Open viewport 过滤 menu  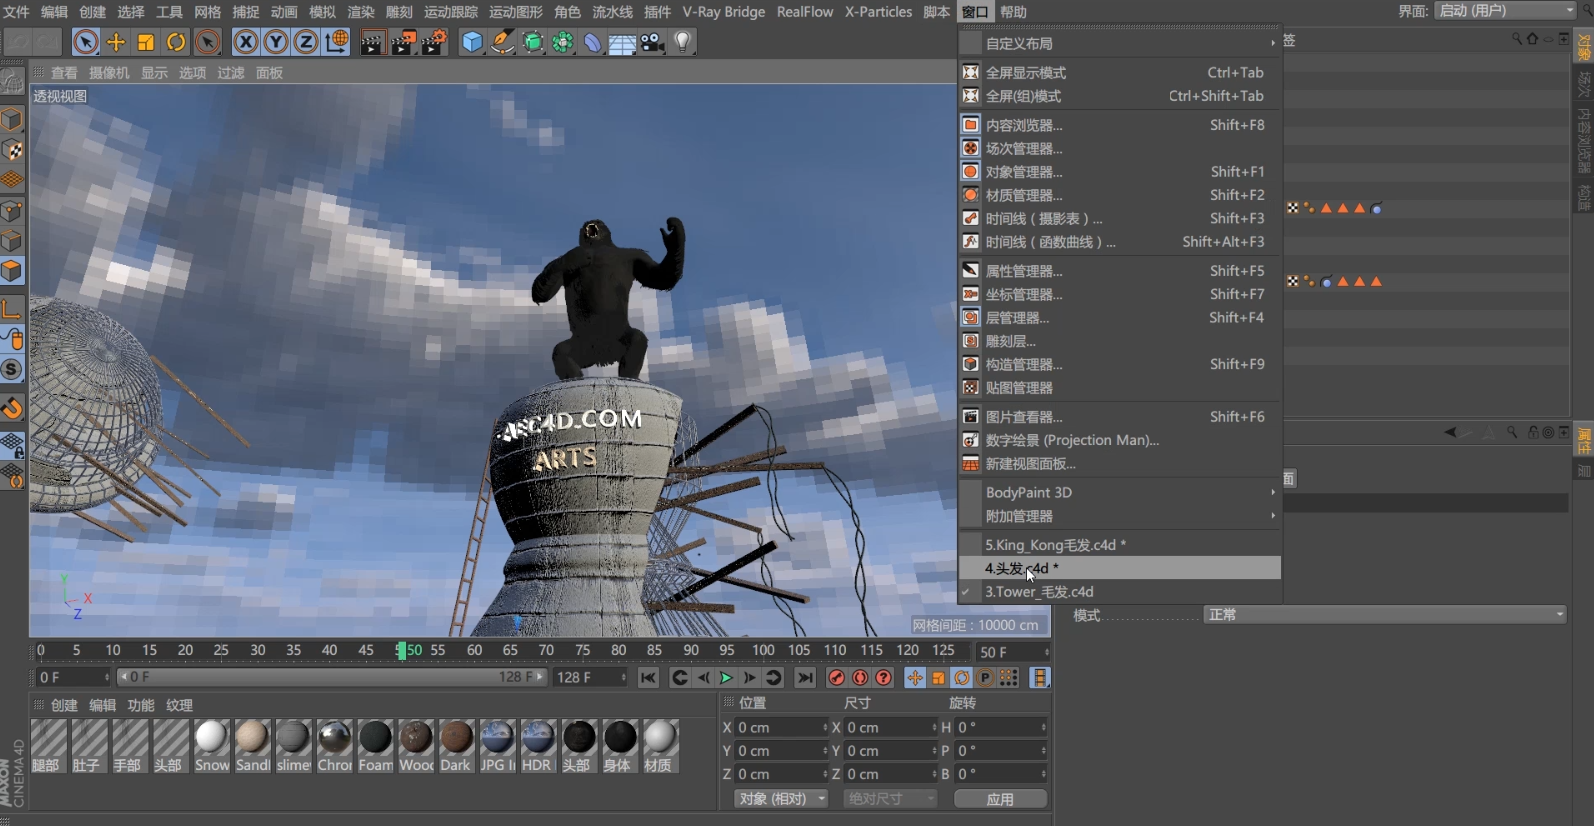coord(231,73)
